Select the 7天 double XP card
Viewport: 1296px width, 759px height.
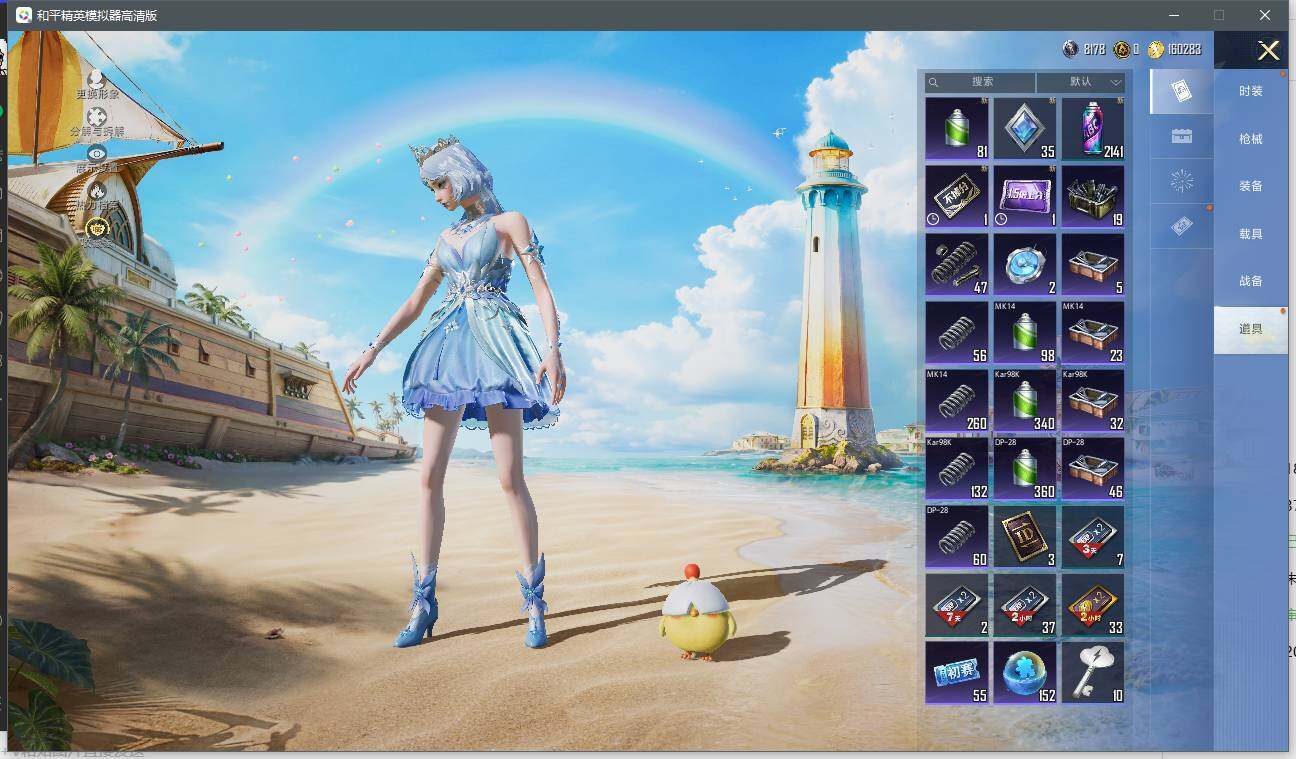tap(957, 605)
